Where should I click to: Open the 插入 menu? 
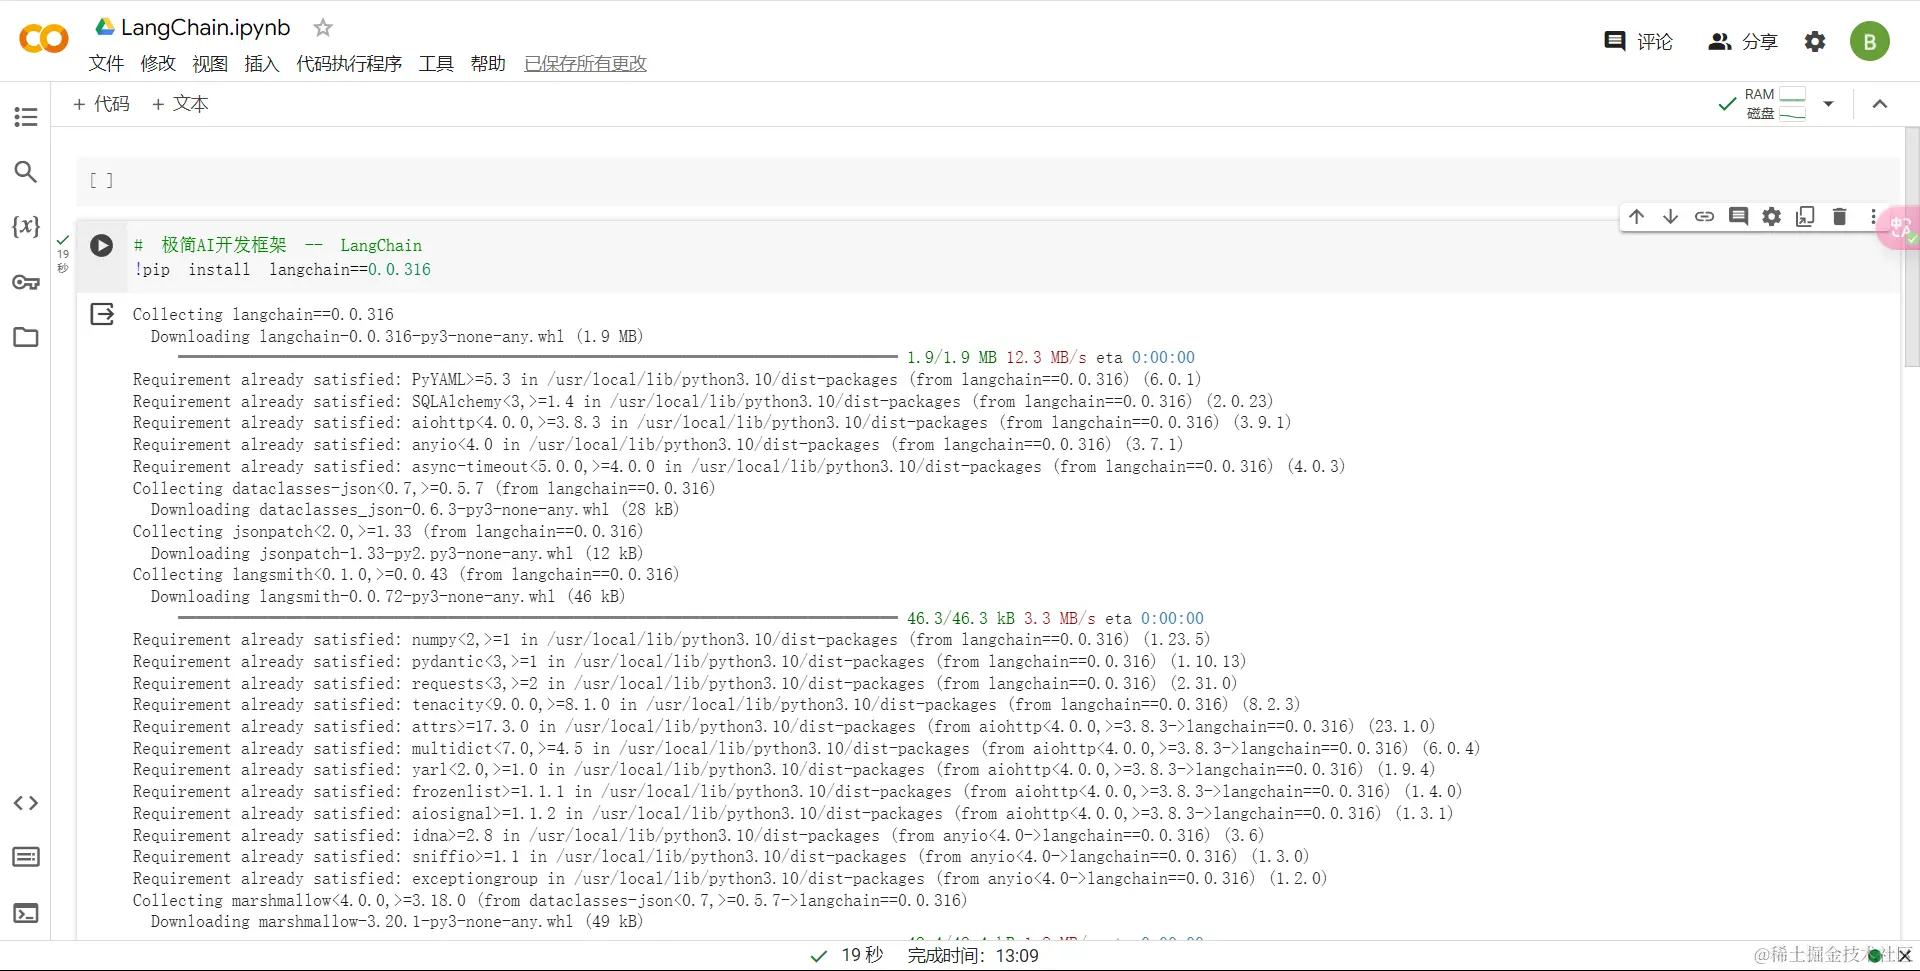click(x=262, y=64)
